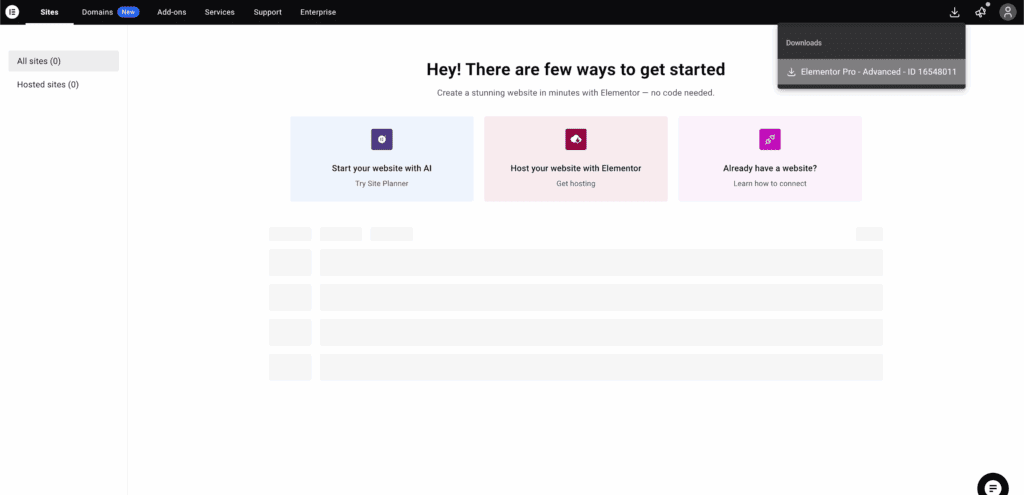
Task: Click the New badge next to Domains
Action: coord(128,12)
